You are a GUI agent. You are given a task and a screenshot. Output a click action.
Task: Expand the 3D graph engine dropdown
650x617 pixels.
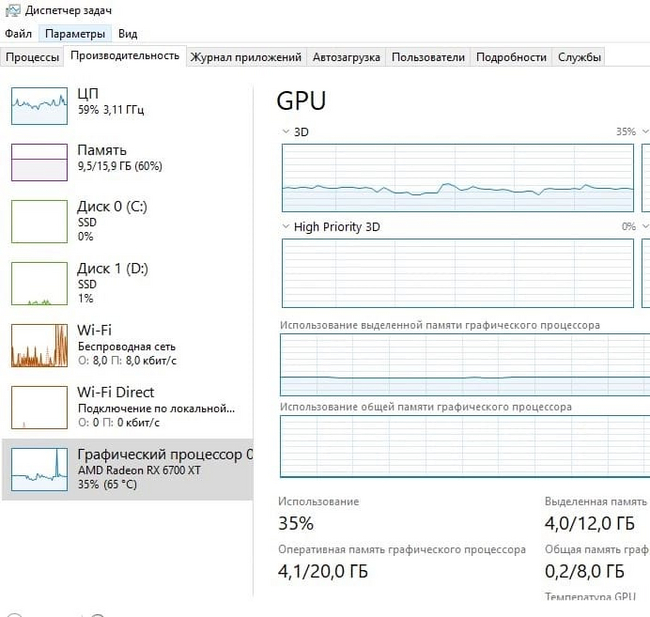[x=287, y=132]
